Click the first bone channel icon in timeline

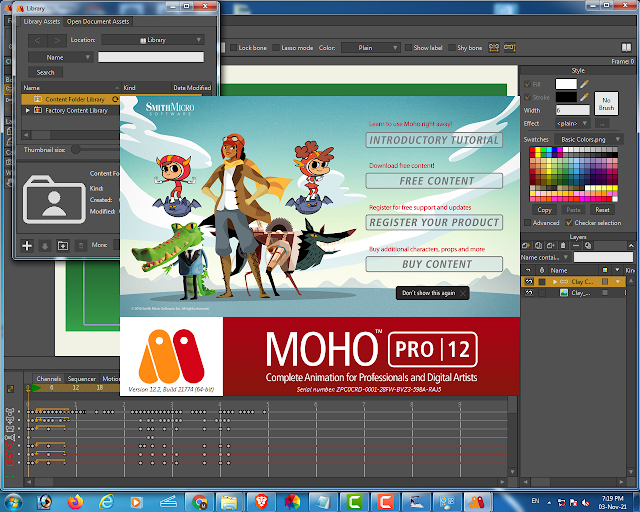pyautogui.click(x=10, y=412)
